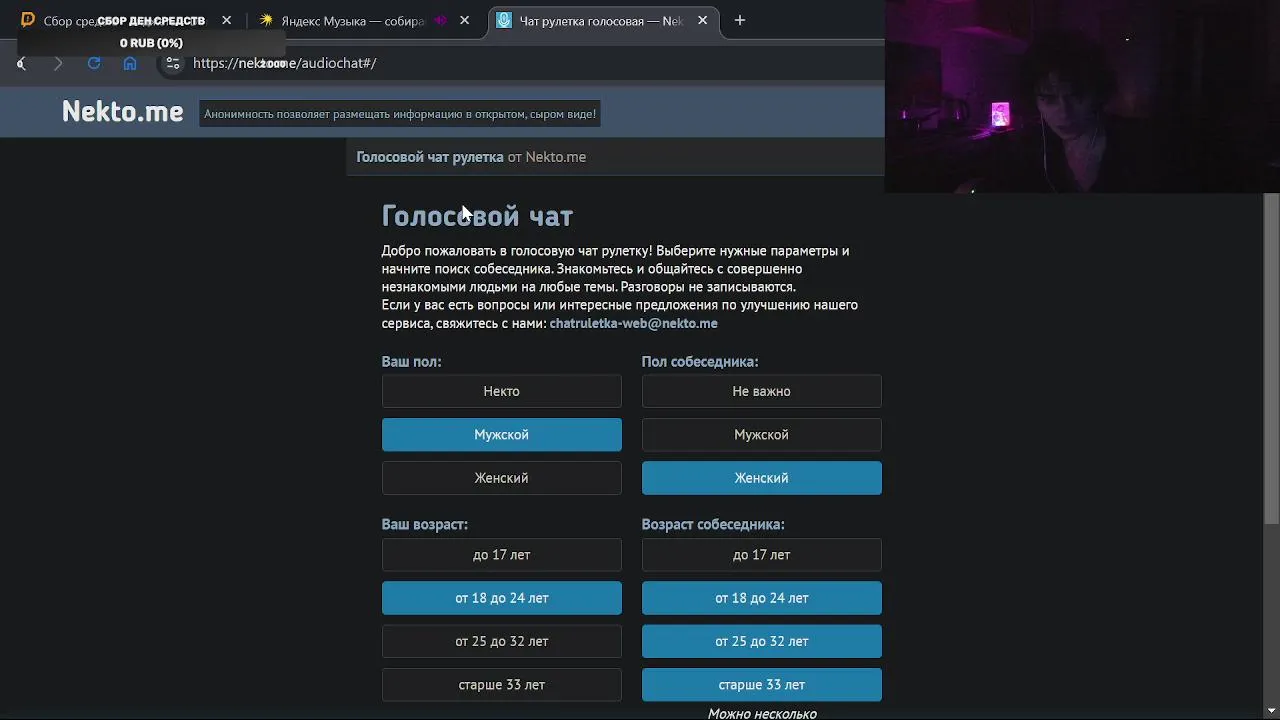Close the Сбор средств tab

tap(227, 20)
